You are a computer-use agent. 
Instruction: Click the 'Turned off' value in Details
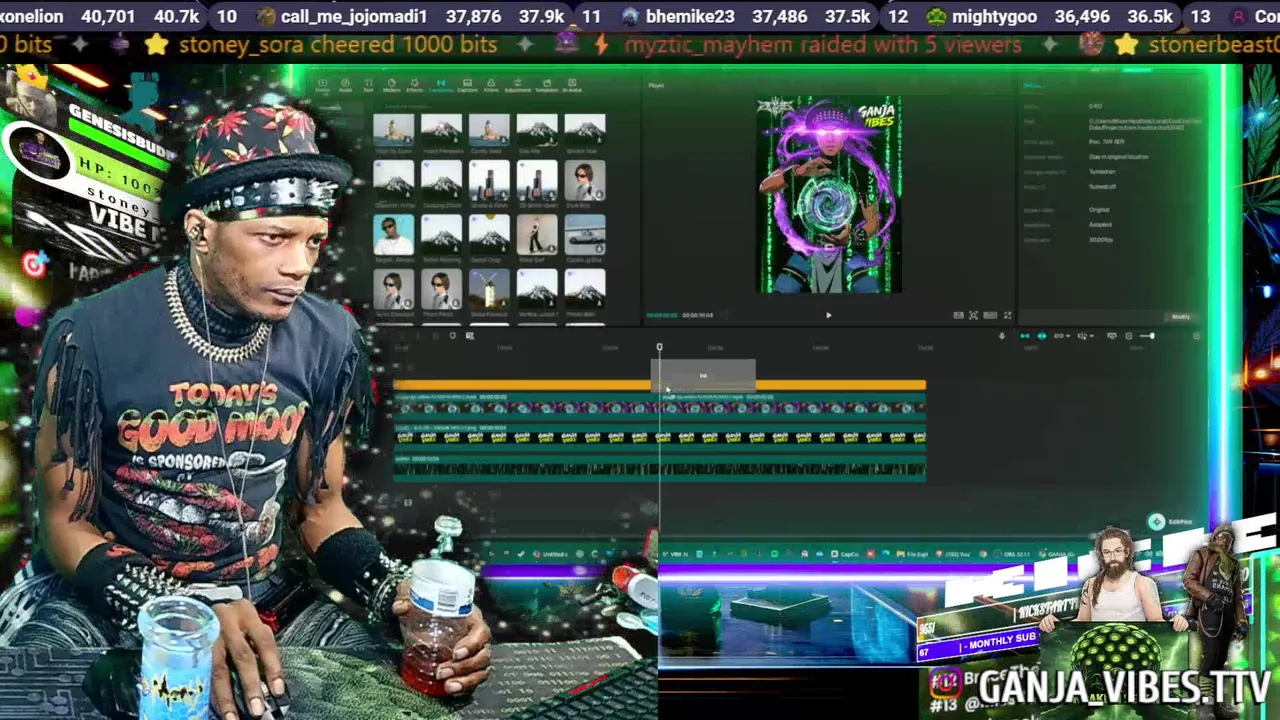[x=1102, y=187]
